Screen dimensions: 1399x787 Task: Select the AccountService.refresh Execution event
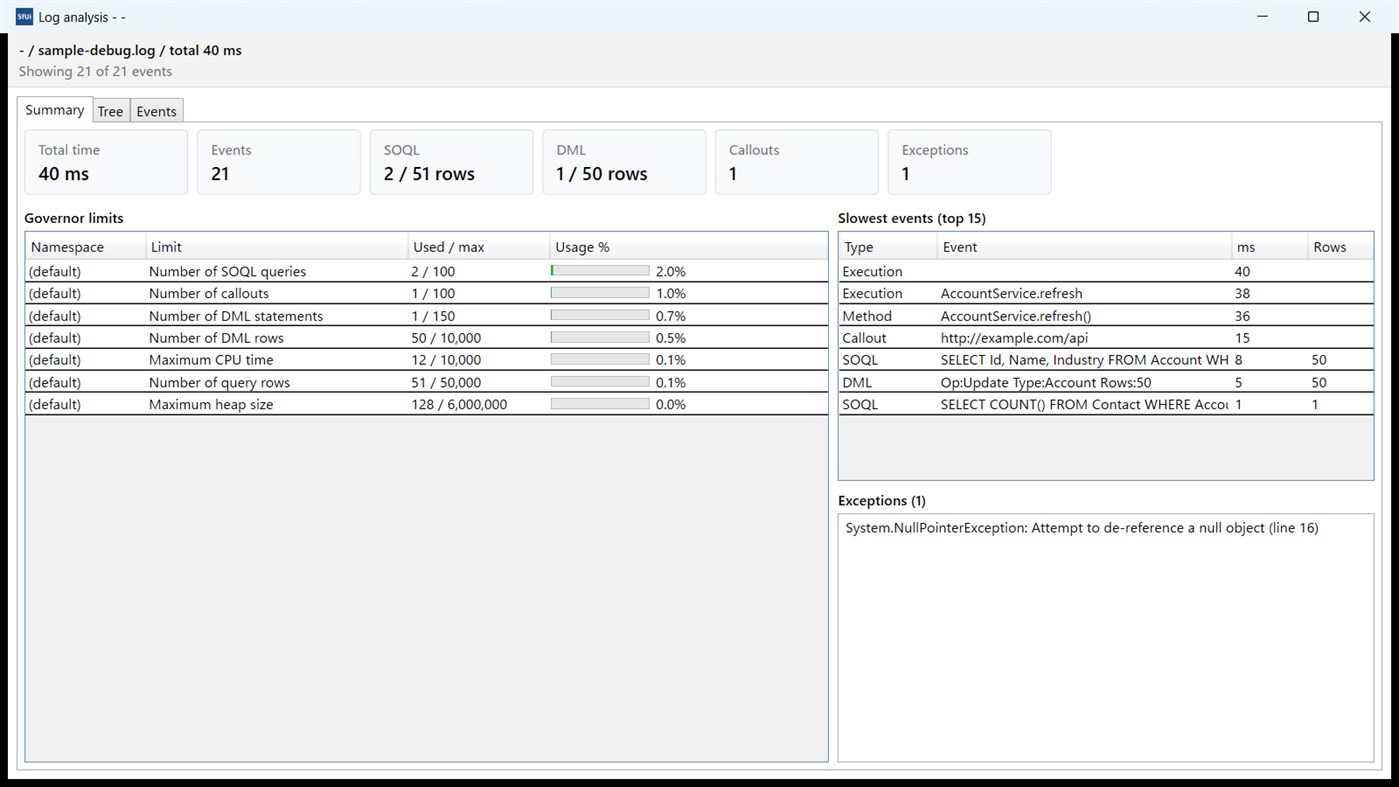[1106, 293]
